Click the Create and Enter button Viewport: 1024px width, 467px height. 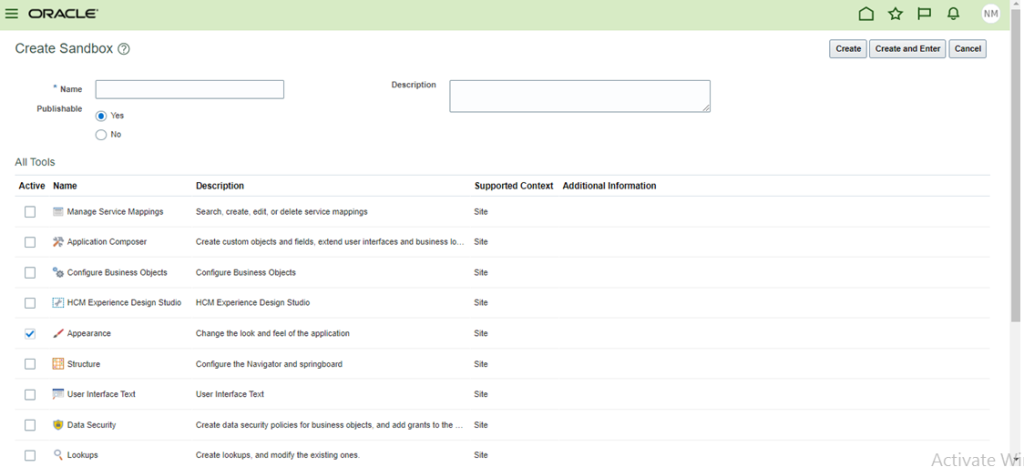point(907,49)
